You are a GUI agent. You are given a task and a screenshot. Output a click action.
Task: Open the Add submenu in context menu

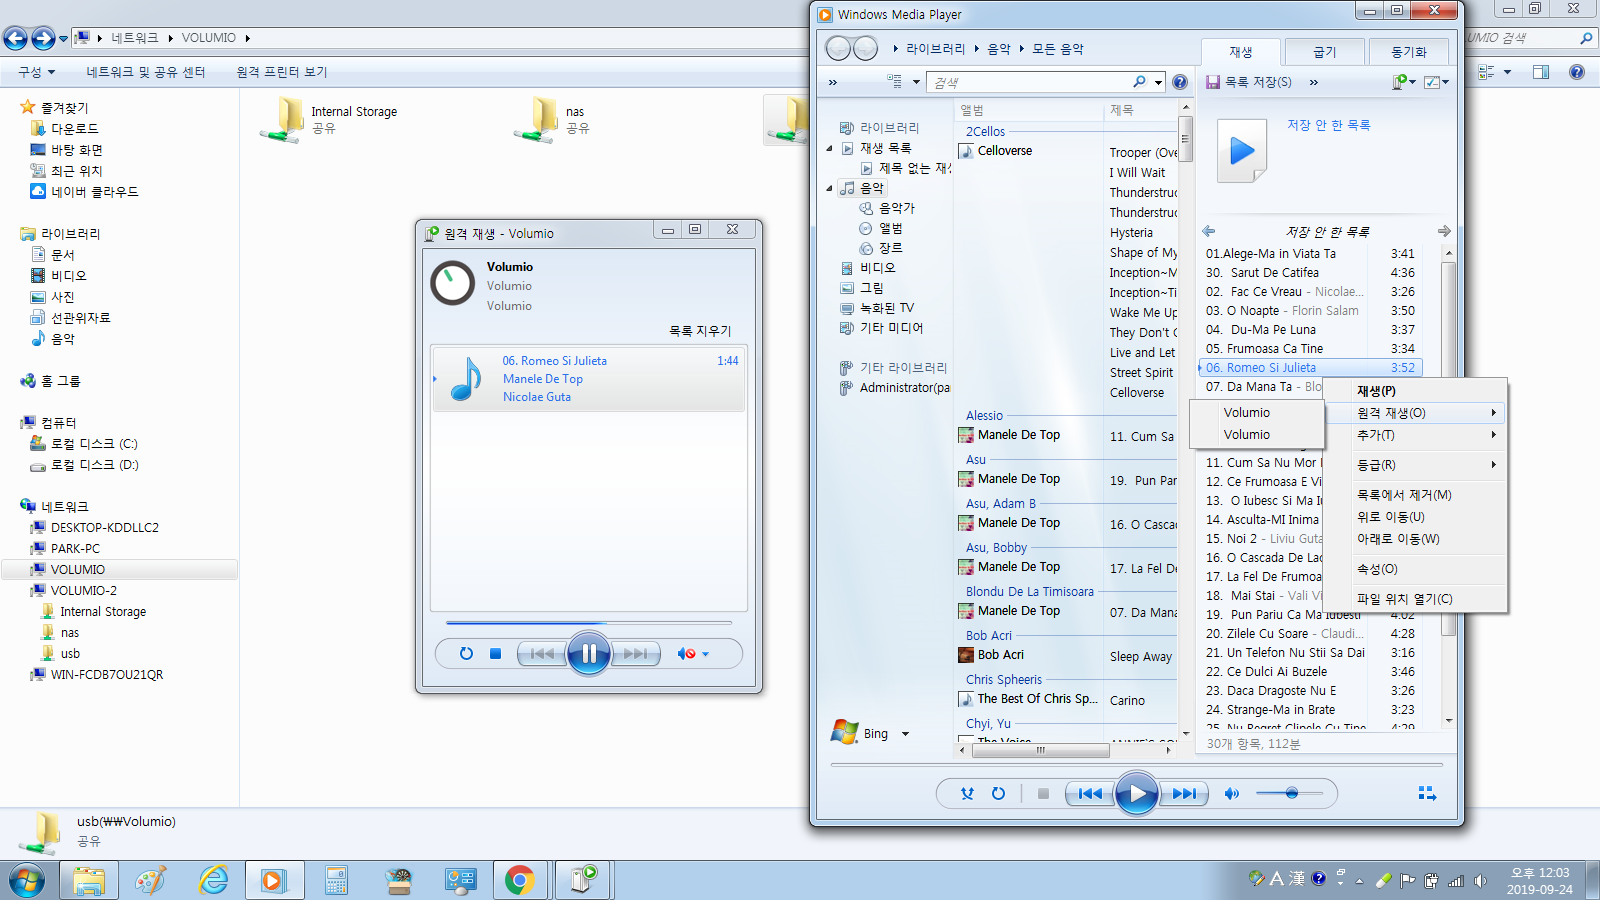(1416, 435)
